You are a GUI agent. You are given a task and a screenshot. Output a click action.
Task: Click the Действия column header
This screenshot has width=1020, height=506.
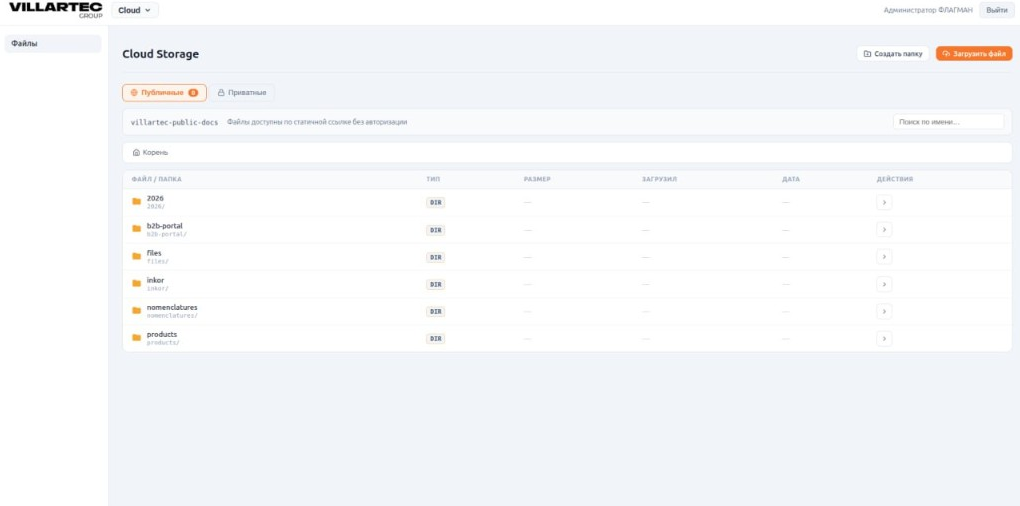coord(895,179)
